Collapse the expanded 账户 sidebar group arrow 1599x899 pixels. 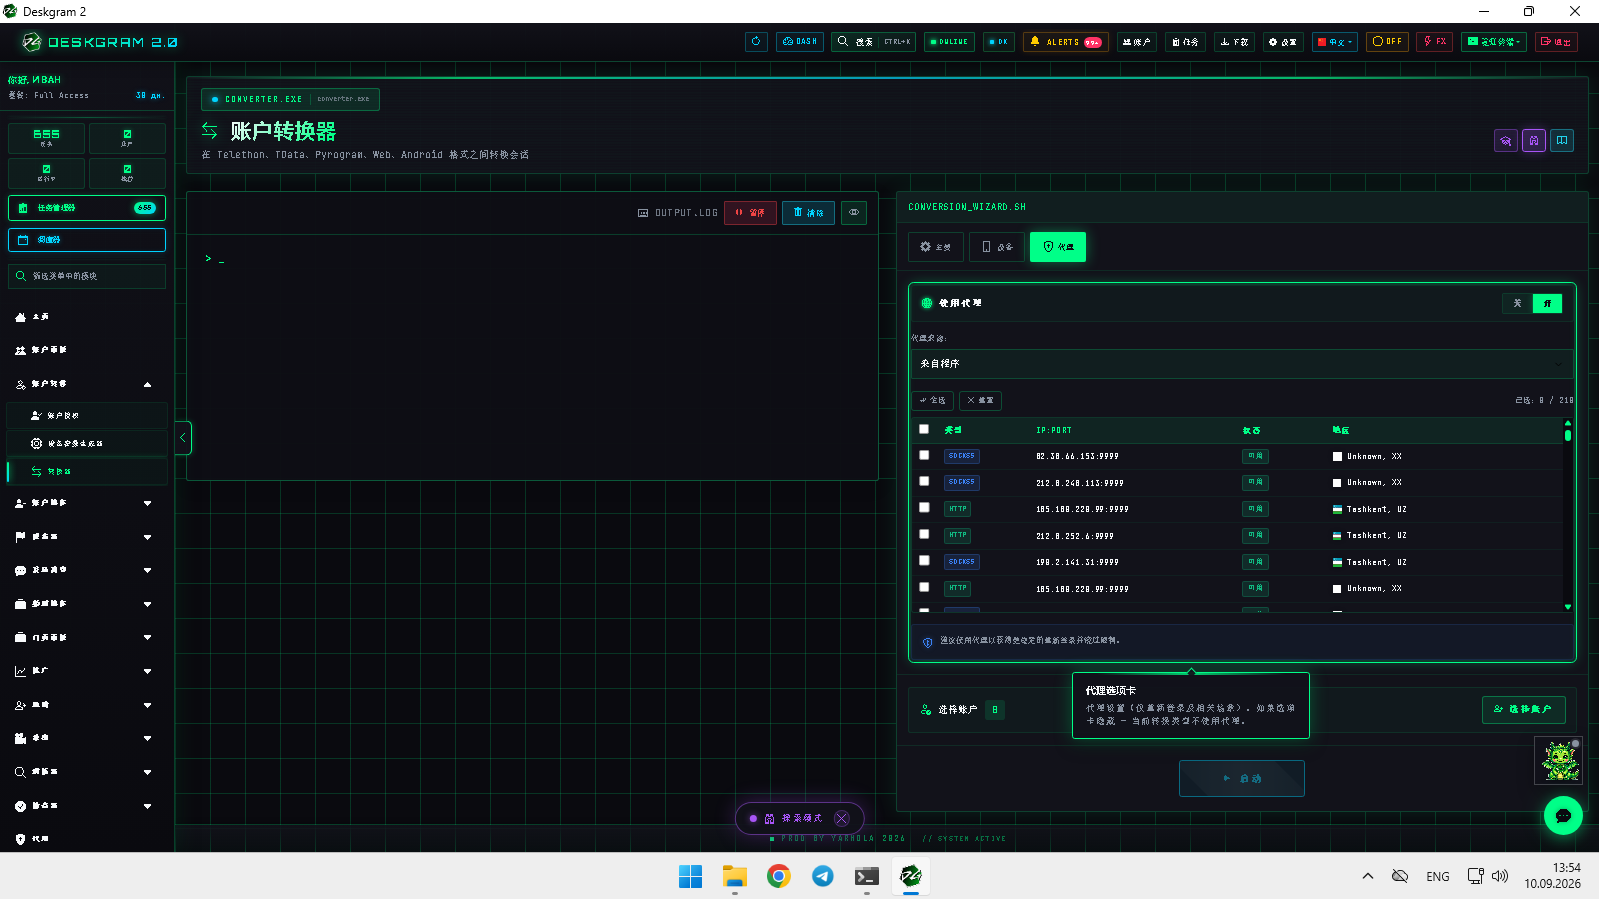click(x=147, y=384)
